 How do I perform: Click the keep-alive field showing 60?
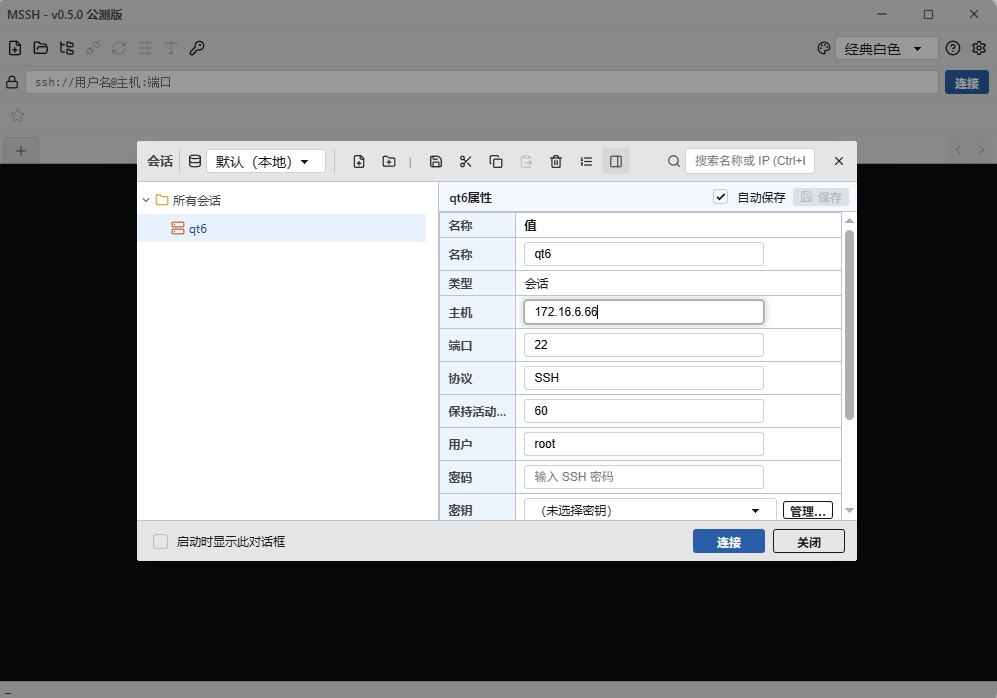[643, 411]
